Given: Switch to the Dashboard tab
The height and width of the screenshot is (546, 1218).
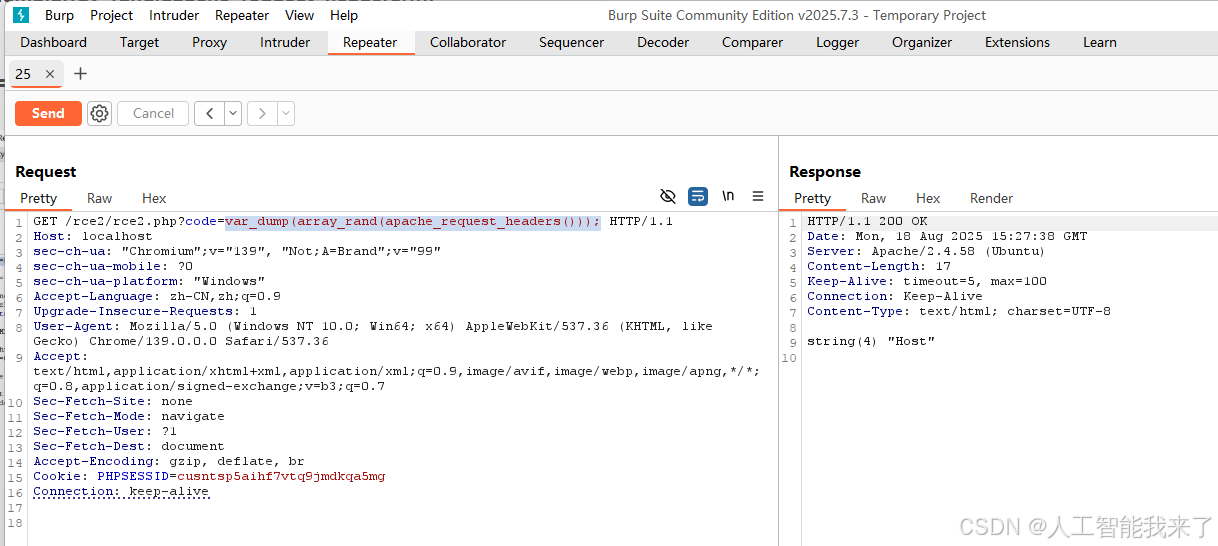Looking at the screenshot, I should (x=53, y=42).
